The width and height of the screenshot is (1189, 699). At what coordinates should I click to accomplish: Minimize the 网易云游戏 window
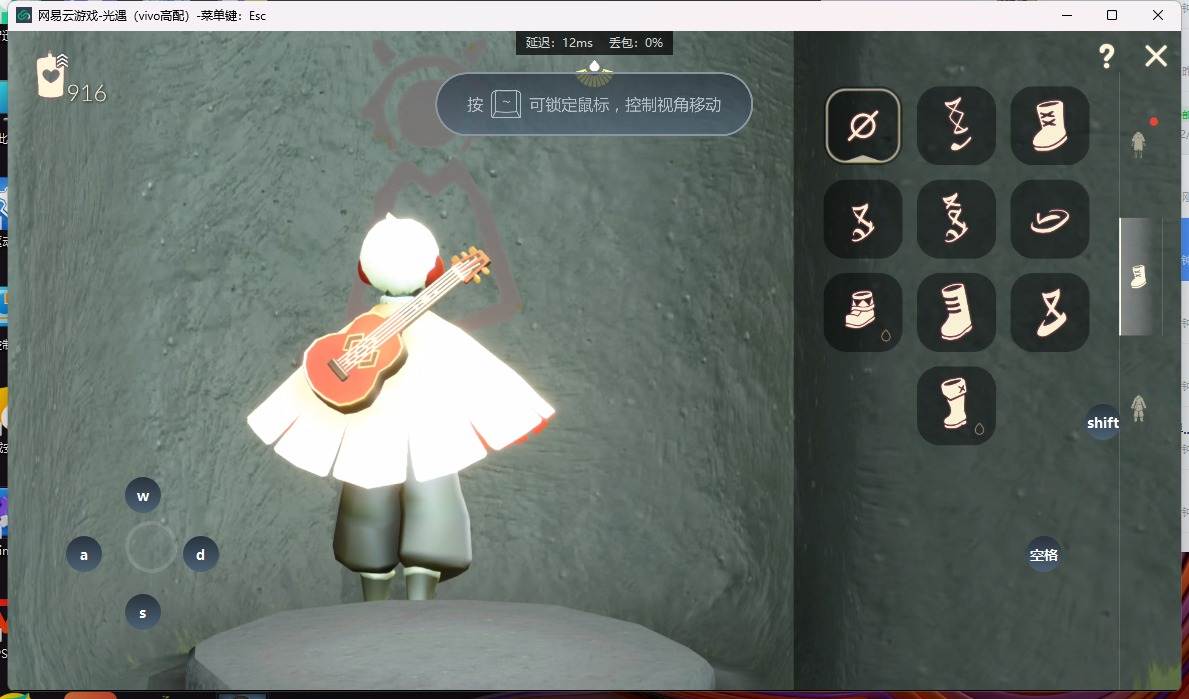pos(1067,15)
